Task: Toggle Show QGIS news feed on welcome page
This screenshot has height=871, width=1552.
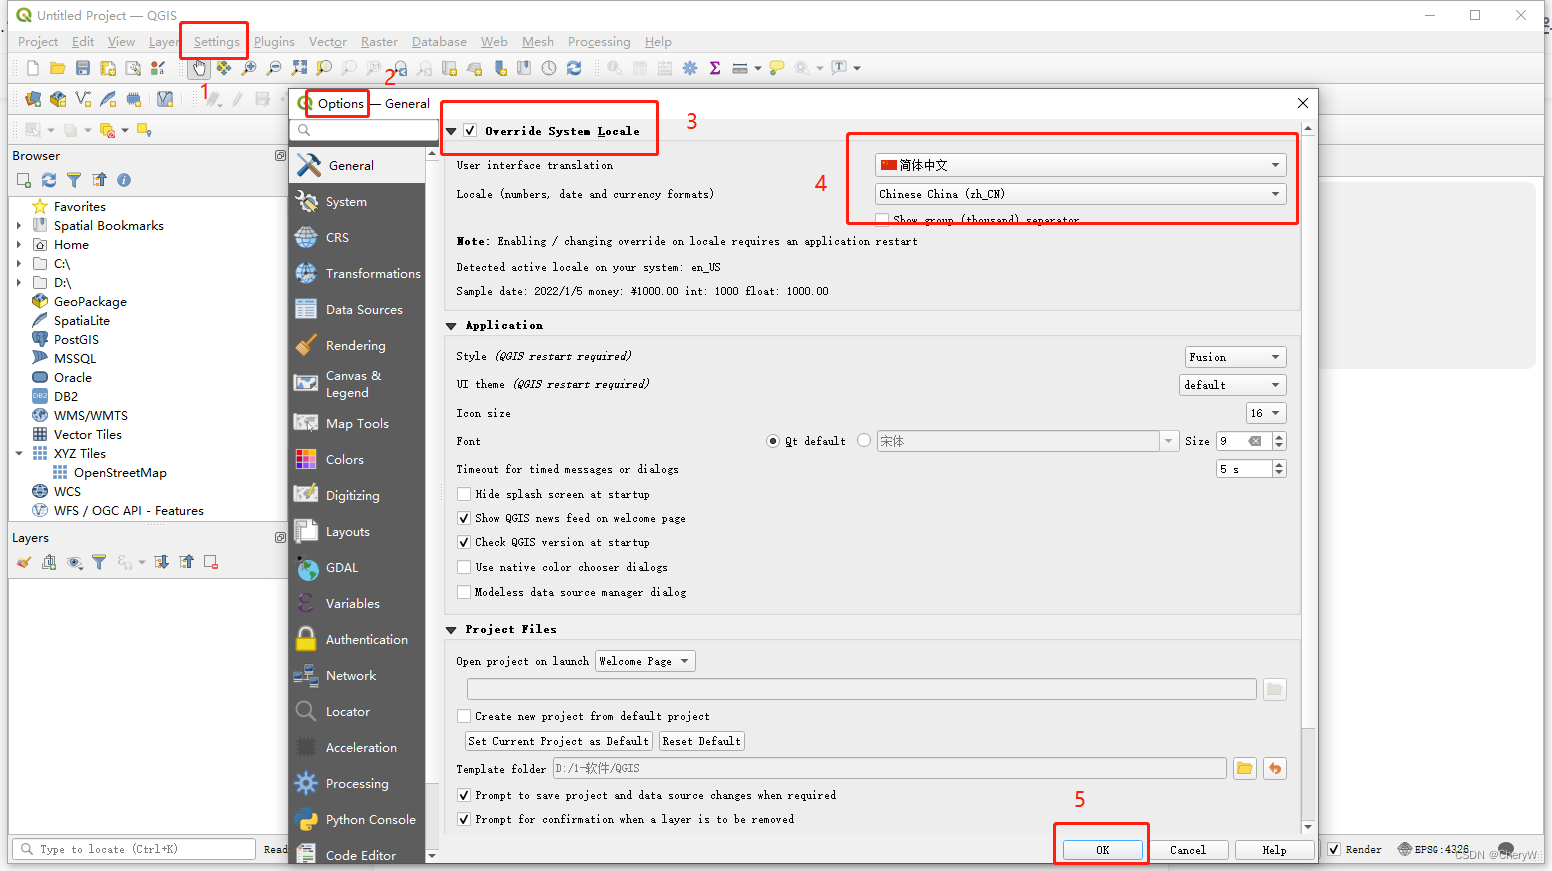Action: tap(464, 518)
